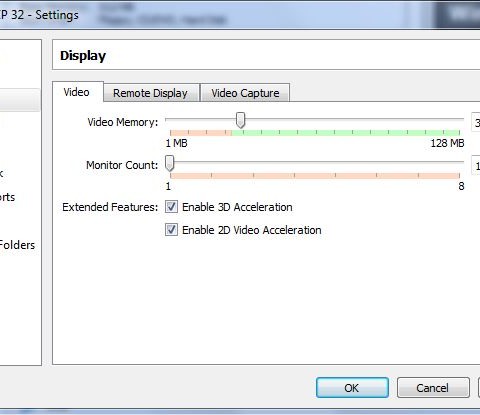Grab the Video Memory slider handle

(240, 120)
